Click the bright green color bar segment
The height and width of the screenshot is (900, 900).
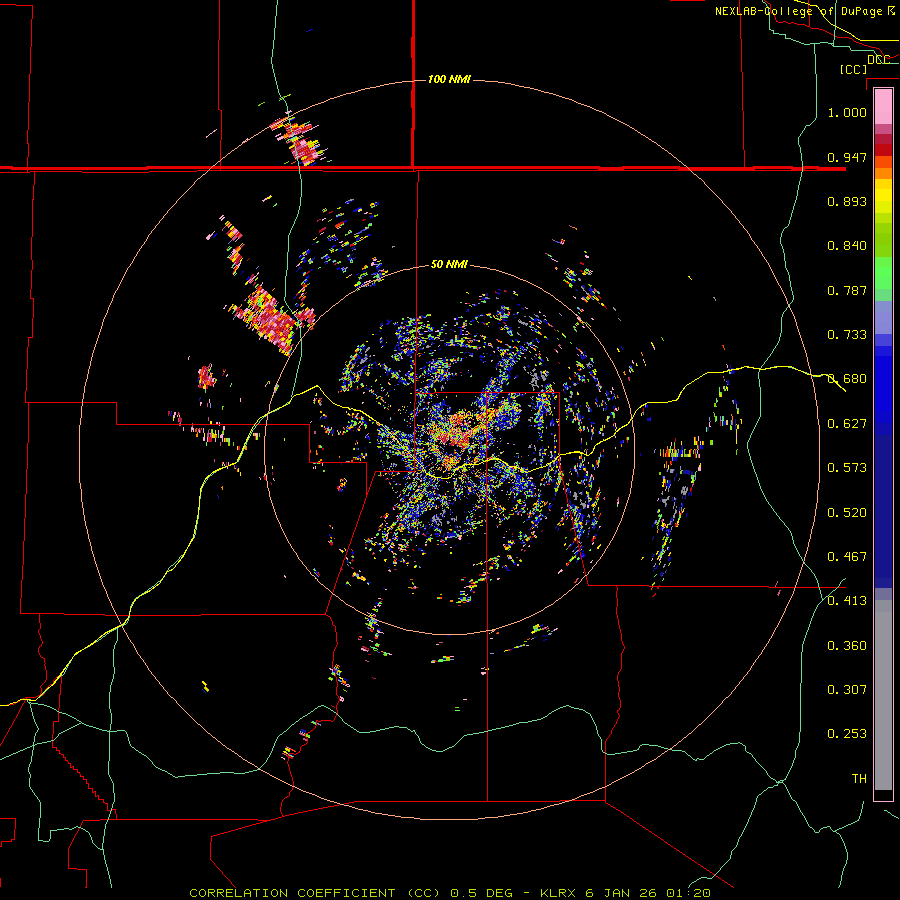click(883, 273)
